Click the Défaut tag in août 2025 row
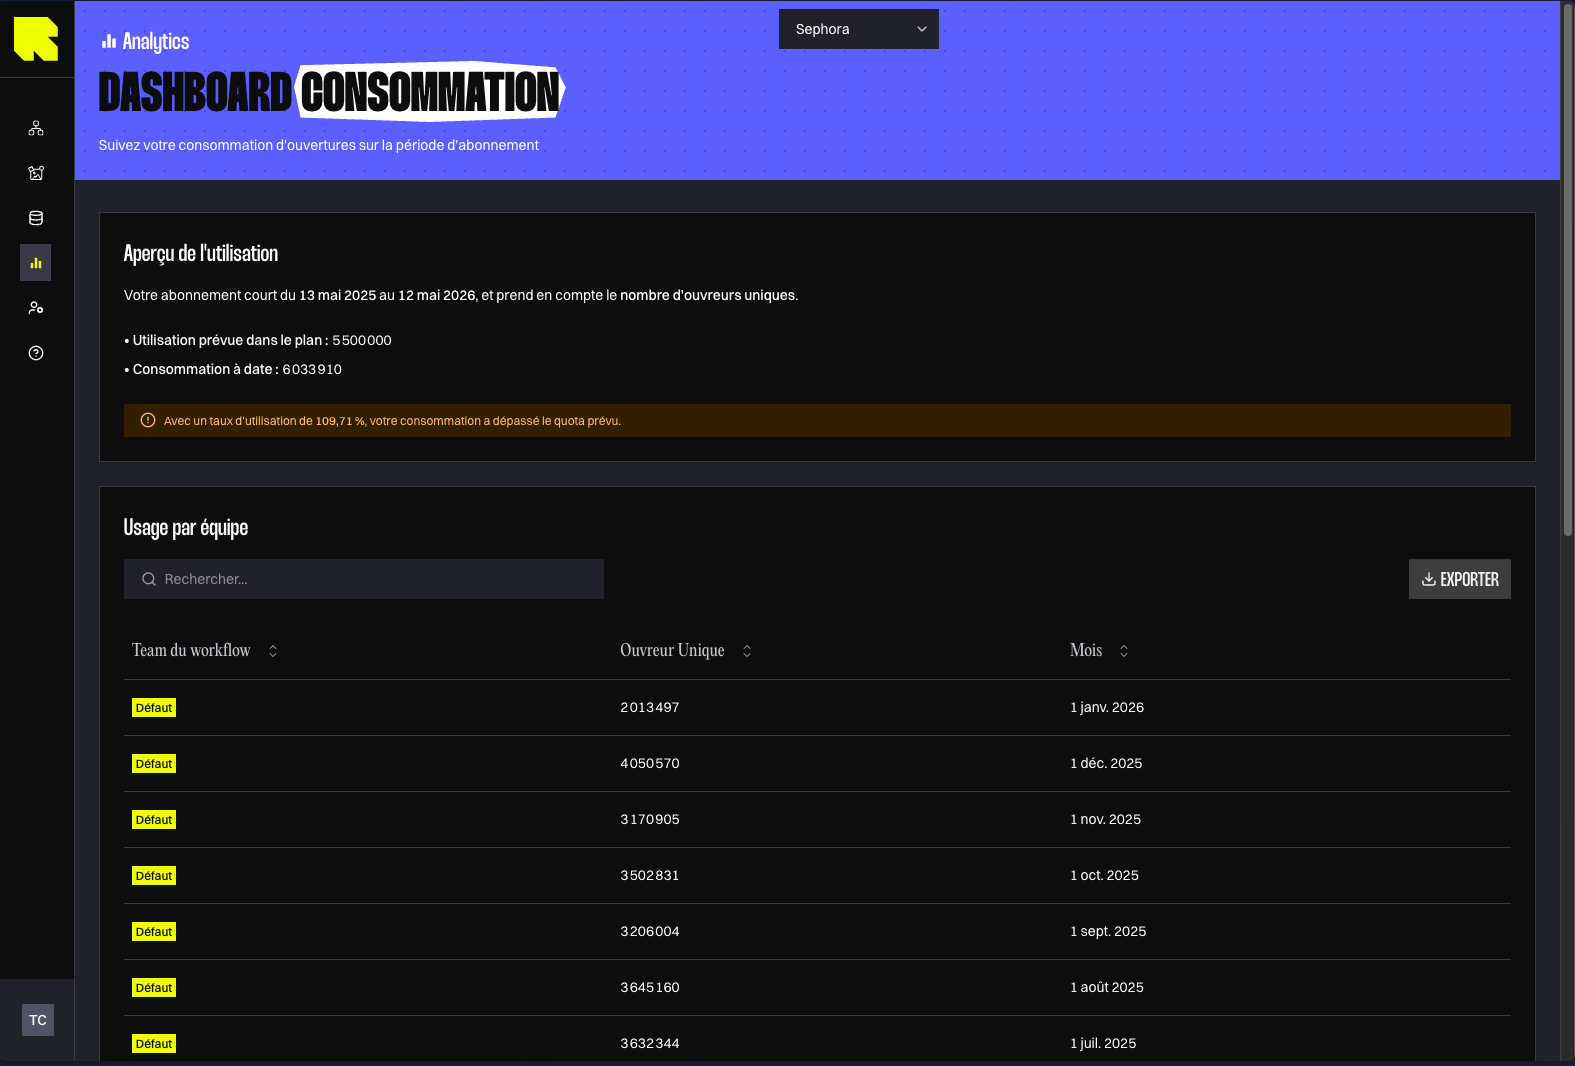 tap(154, 988)
